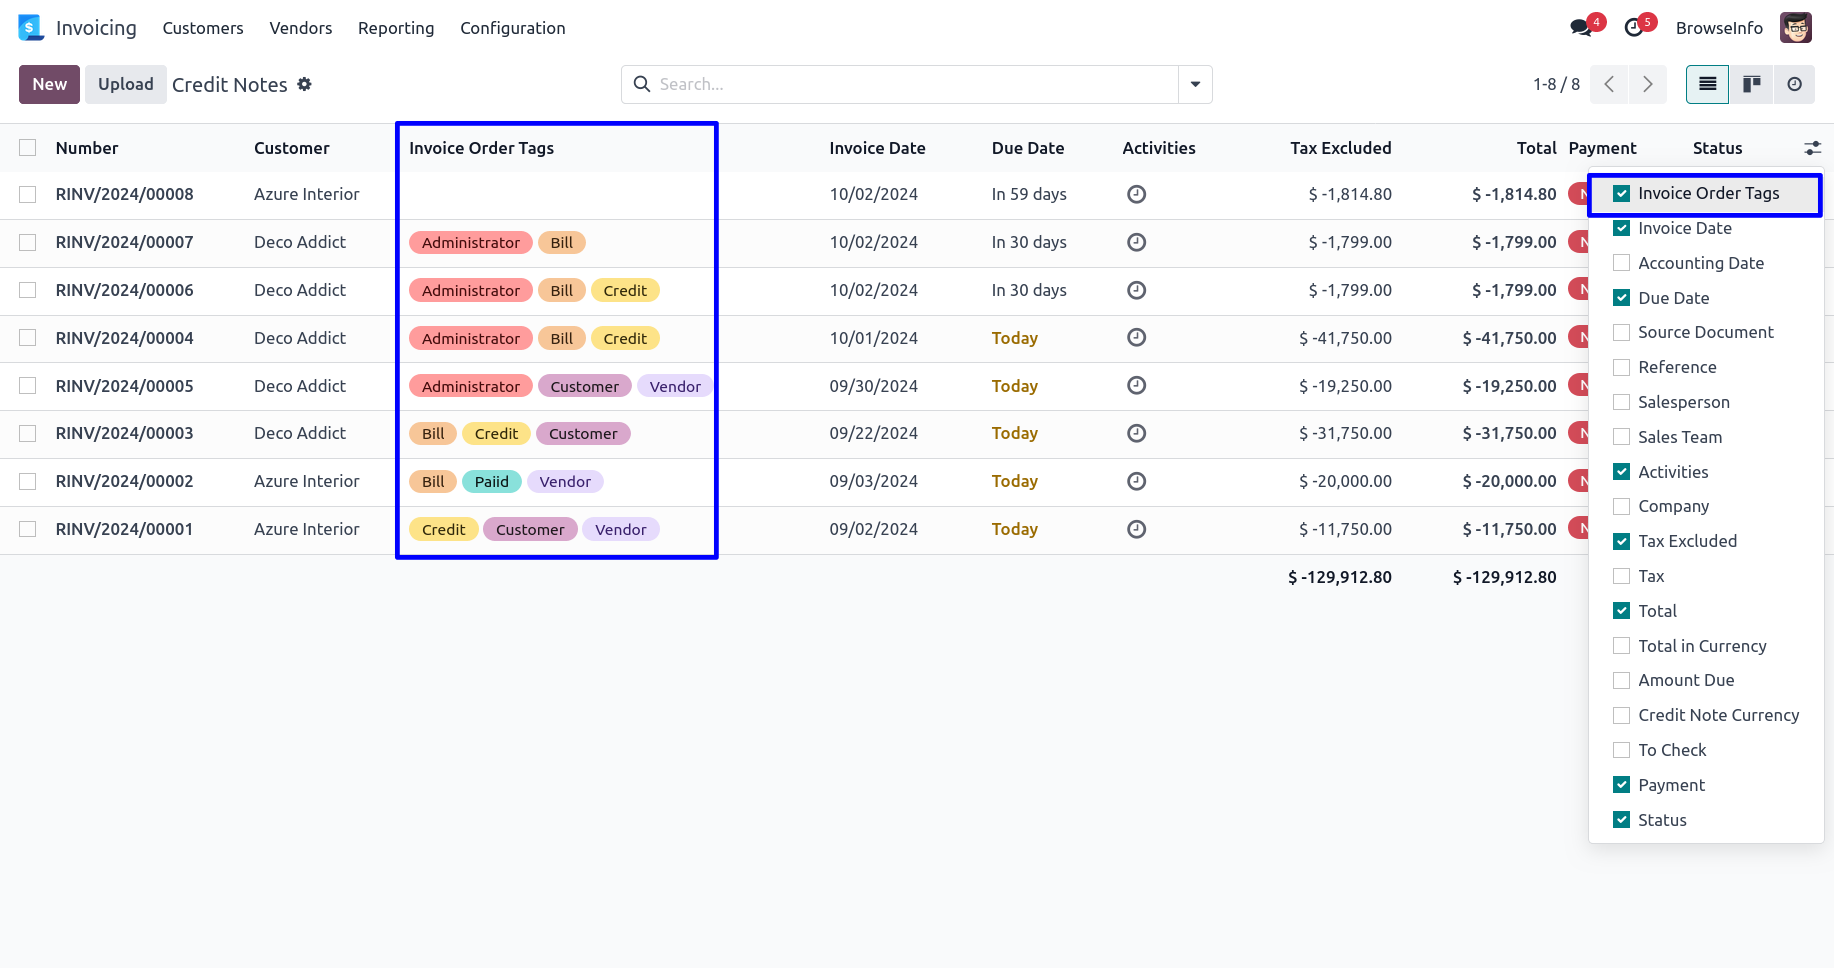
Task: Enable the Accounting Date column
Action: click(1621, 263)
